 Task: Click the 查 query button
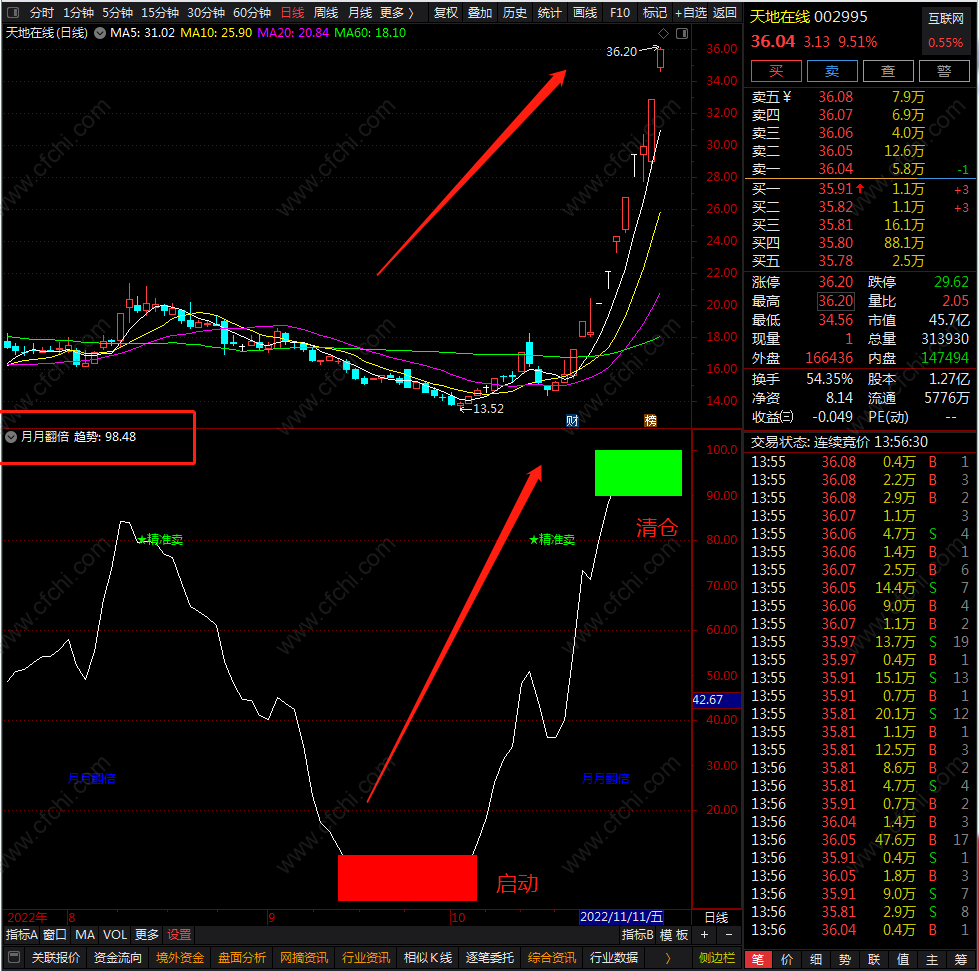888,71
